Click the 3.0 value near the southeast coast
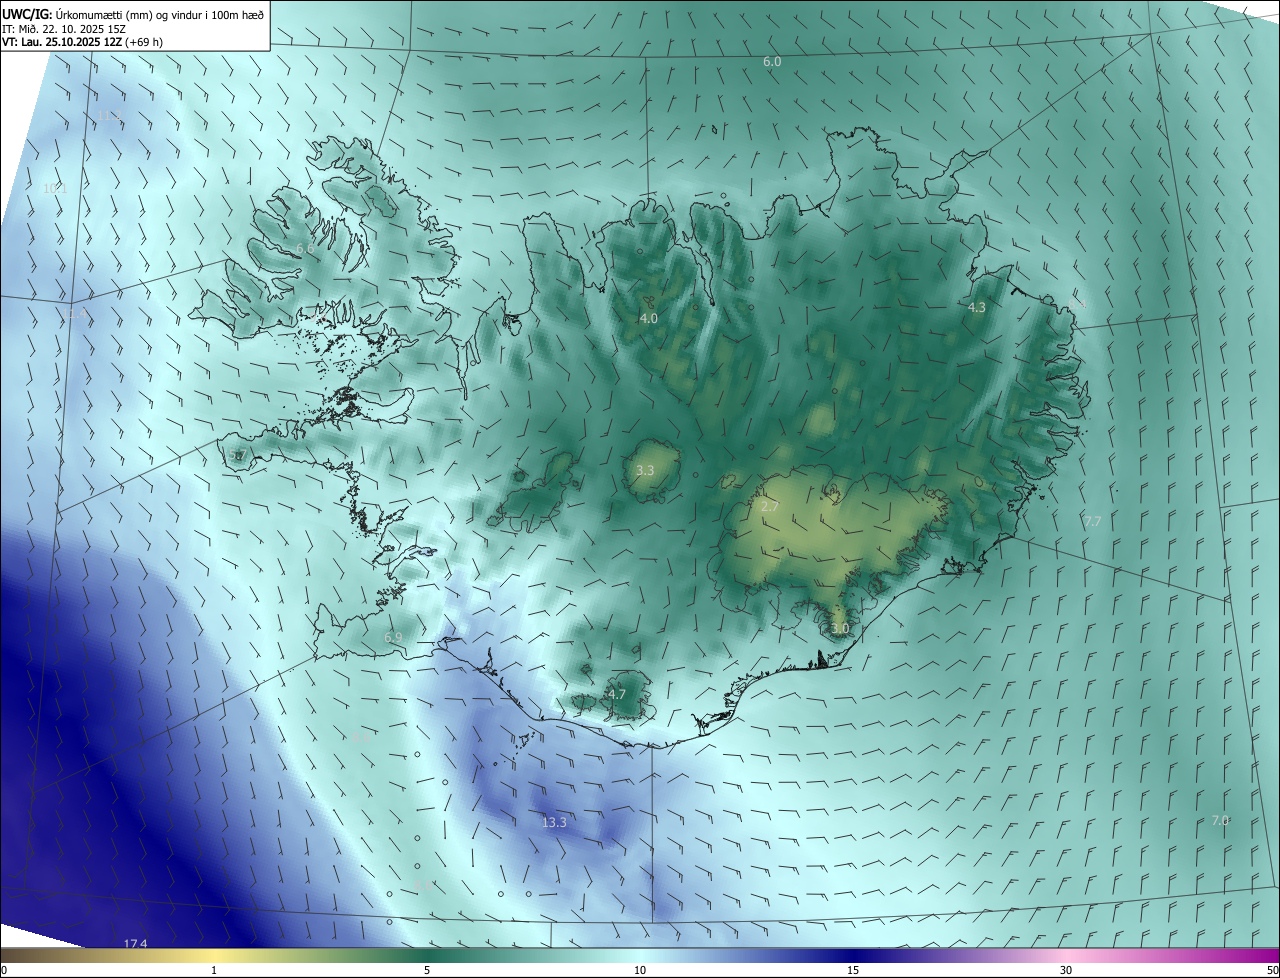Screen dimensions: 1280x978 [x=840, y=629]
